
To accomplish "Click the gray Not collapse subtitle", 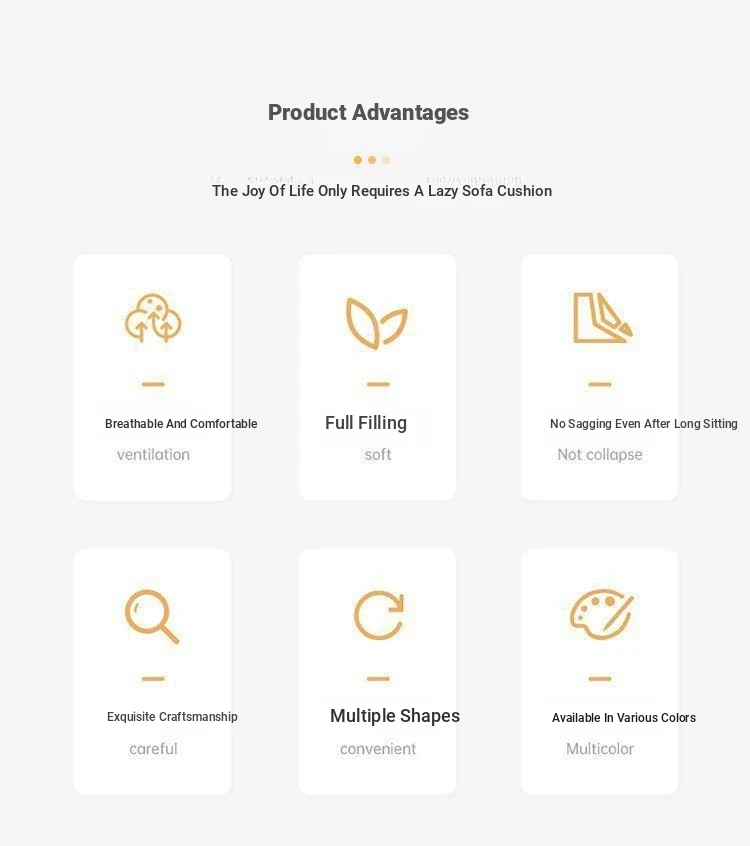I will (600, 455).
